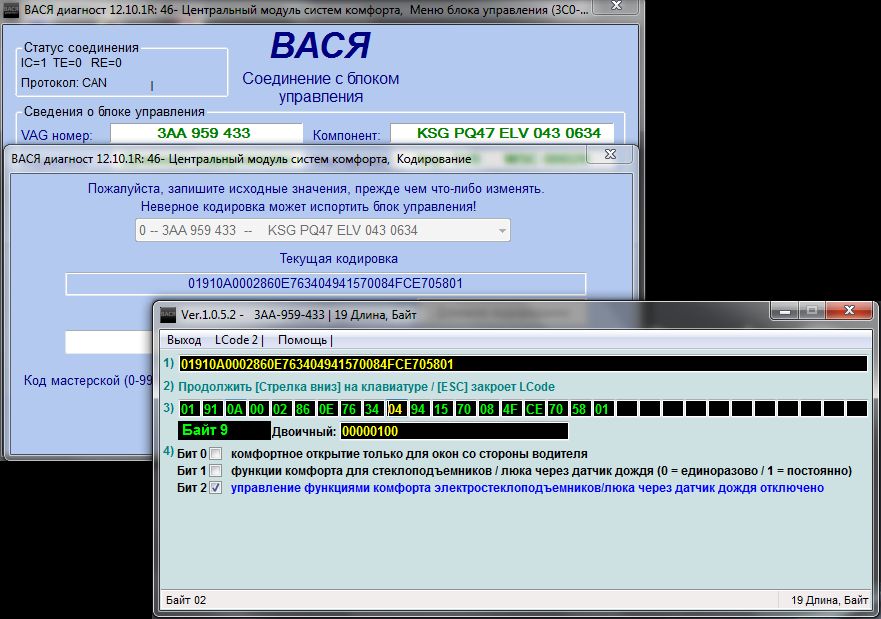Screen dimensions: 881x619
Task: Select the highlighted byte cell 04
Action: 396,409
